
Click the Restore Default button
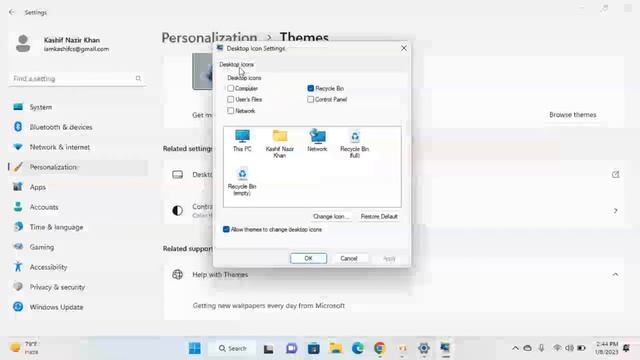(x=379, y=216)
